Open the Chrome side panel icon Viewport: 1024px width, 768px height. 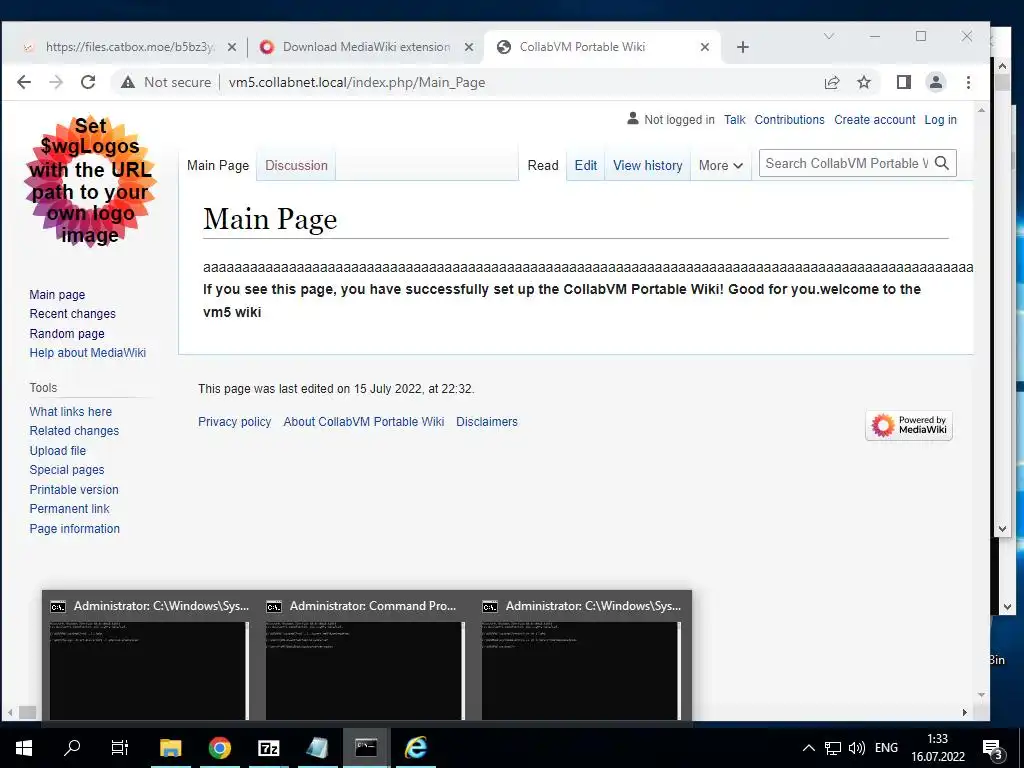click(904, 82)
